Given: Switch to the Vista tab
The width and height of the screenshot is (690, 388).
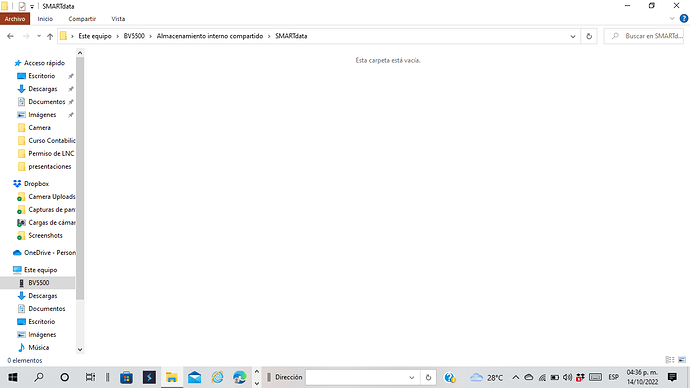Looking at the screenshot, I should (118, 19).
